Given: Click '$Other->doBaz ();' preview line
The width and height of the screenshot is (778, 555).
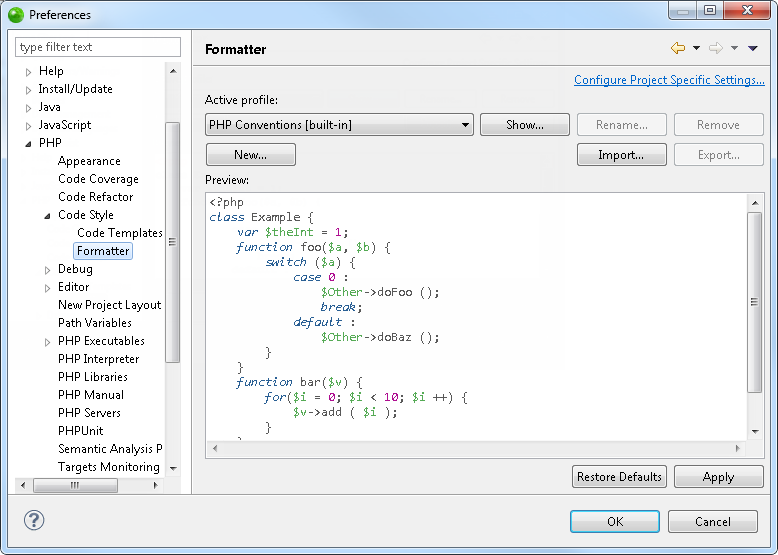Looking at the screenshot, I should 380,337.
